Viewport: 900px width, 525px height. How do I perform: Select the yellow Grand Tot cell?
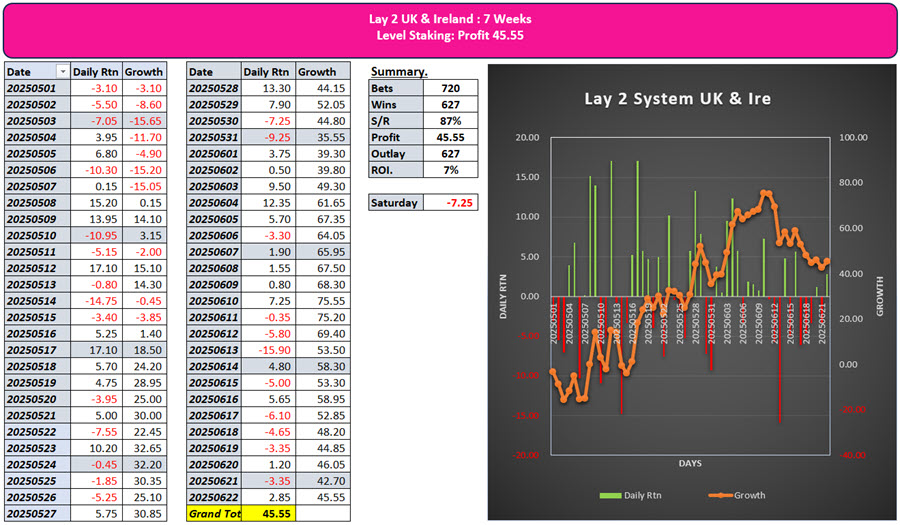214,513
